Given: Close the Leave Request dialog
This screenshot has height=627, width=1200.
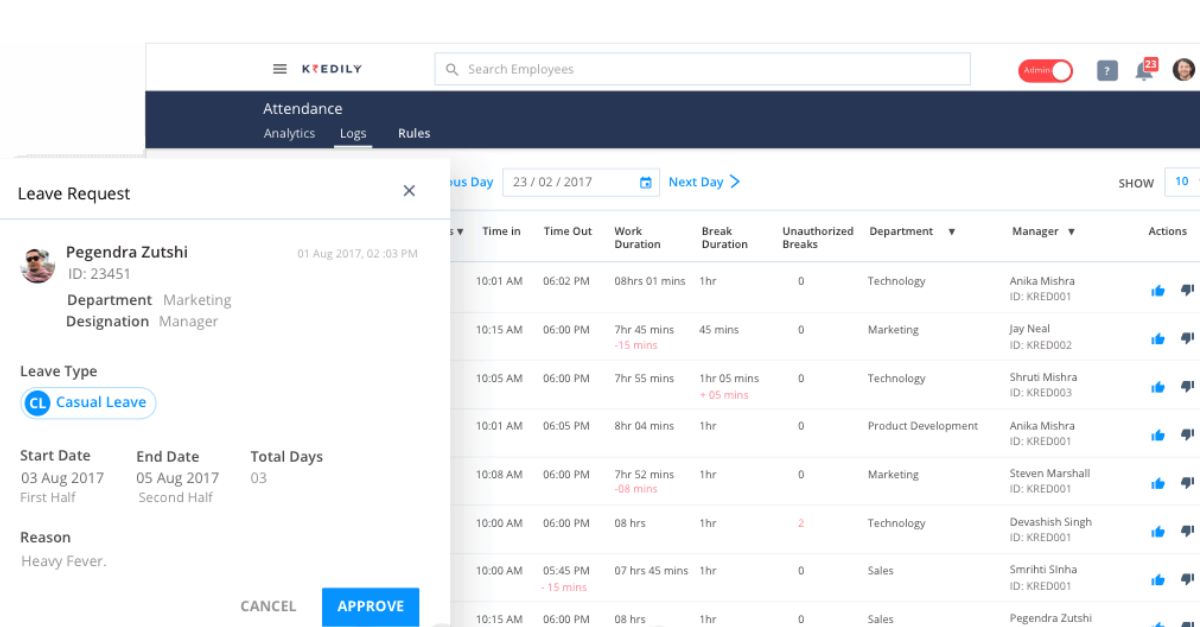Looking at the screenshot, I should coord(409,190).
